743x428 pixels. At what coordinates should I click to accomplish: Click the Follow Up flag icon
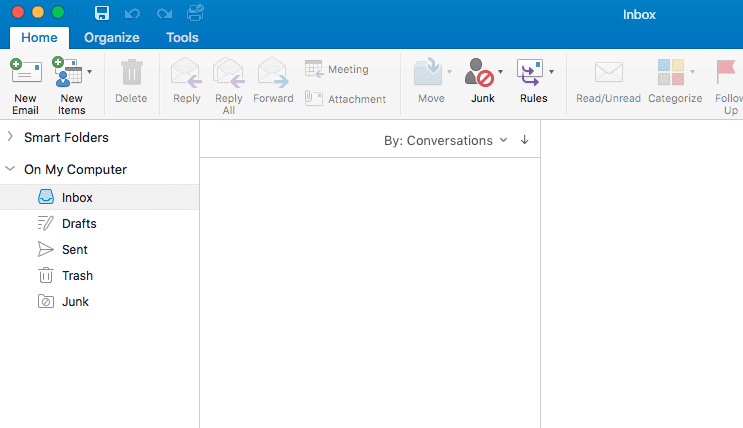(x=726, y=73)
